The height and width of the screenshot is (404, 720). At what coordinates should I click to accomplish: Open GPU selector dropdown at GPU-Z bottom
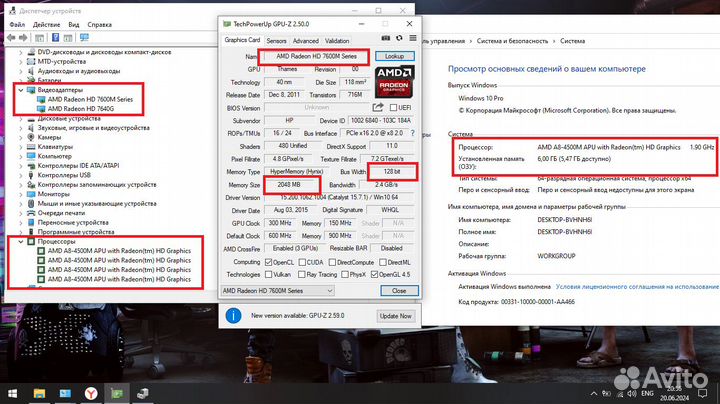pyautogui.click(x=278, y=291)
